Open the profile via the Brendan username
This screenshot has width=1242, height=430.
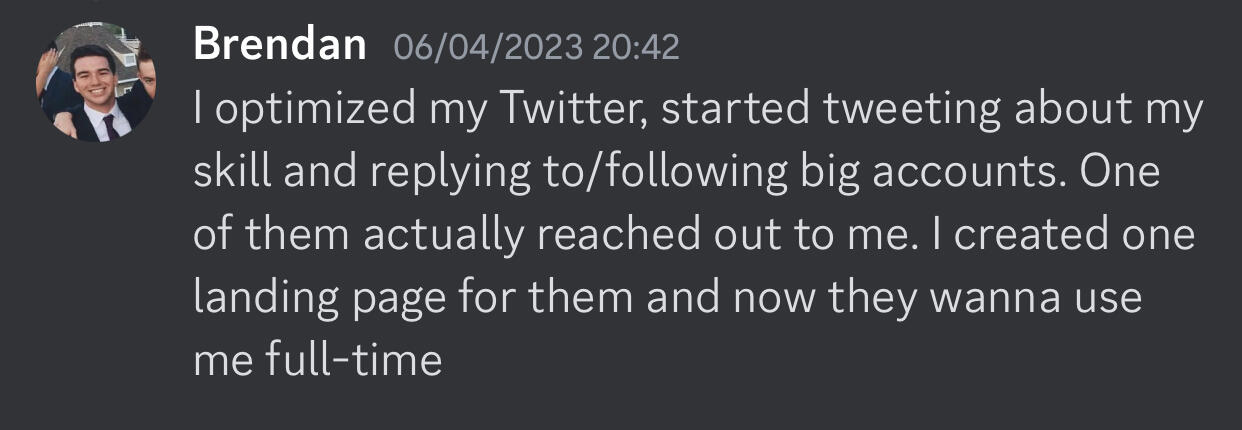[x=280, y=46]
